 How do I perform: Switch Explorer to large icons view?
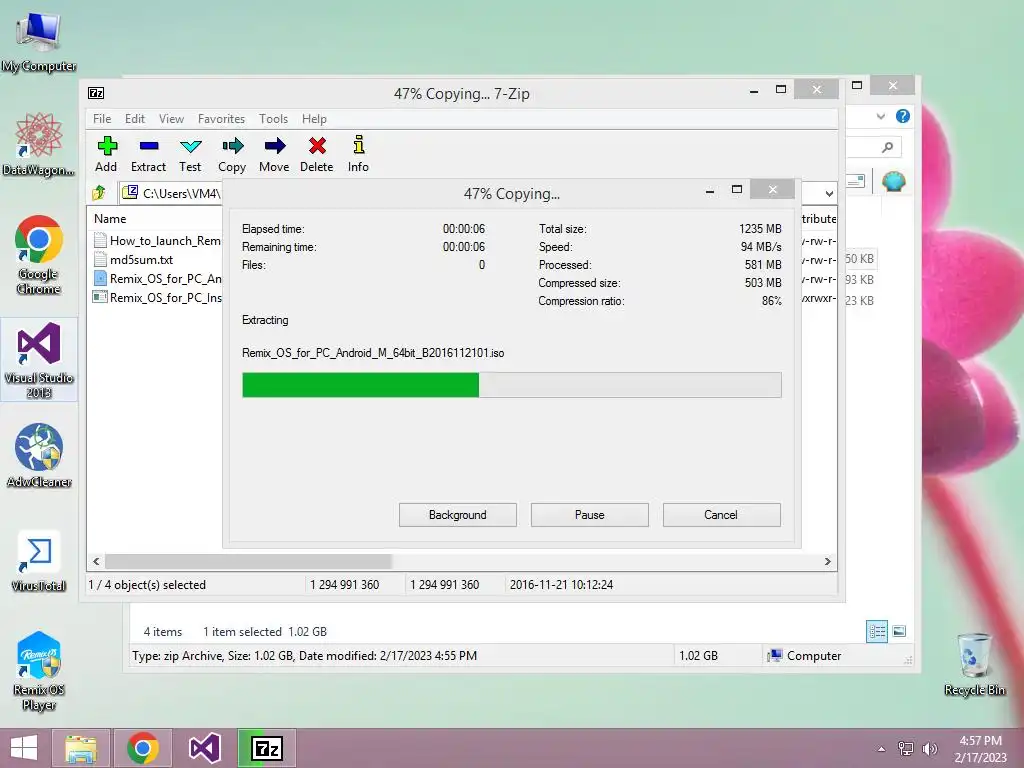899,631
